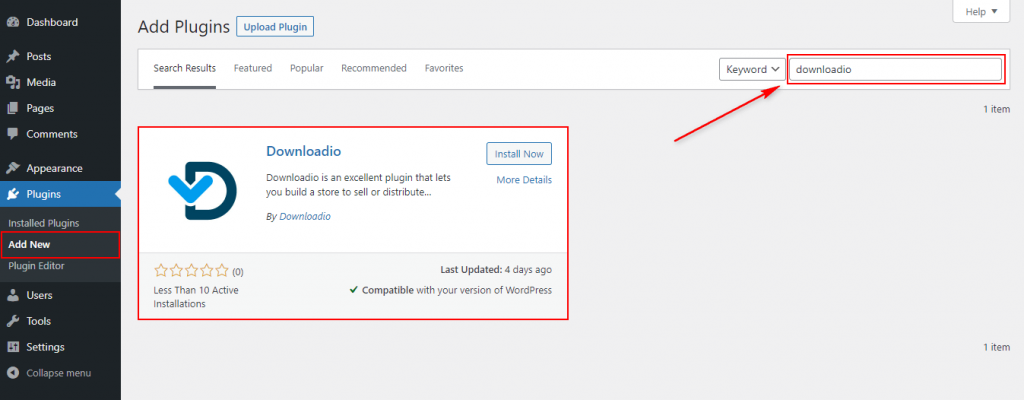Image resolution: width=1024 pixels, height=400 pixels.
Task: Click the Collapse menu arrow icon
Action: pos(12,373)
